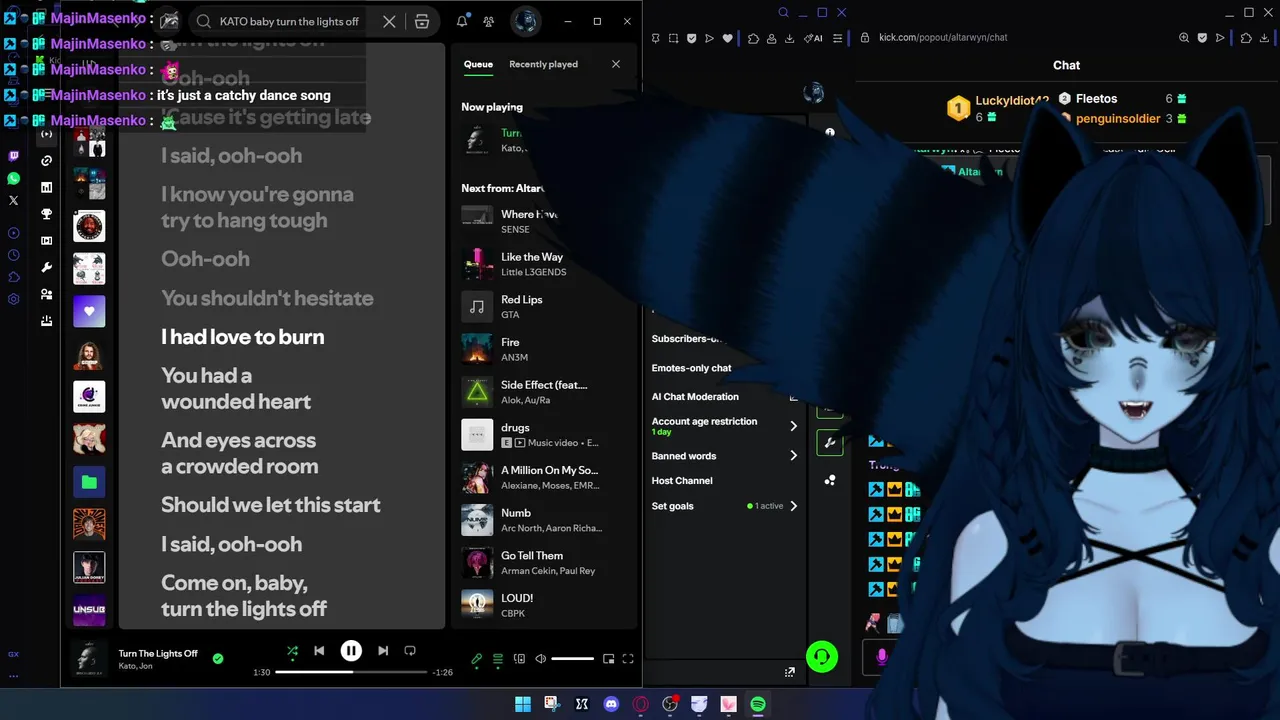Click the heart icon in browser toolbar

[x=728, y=38]
